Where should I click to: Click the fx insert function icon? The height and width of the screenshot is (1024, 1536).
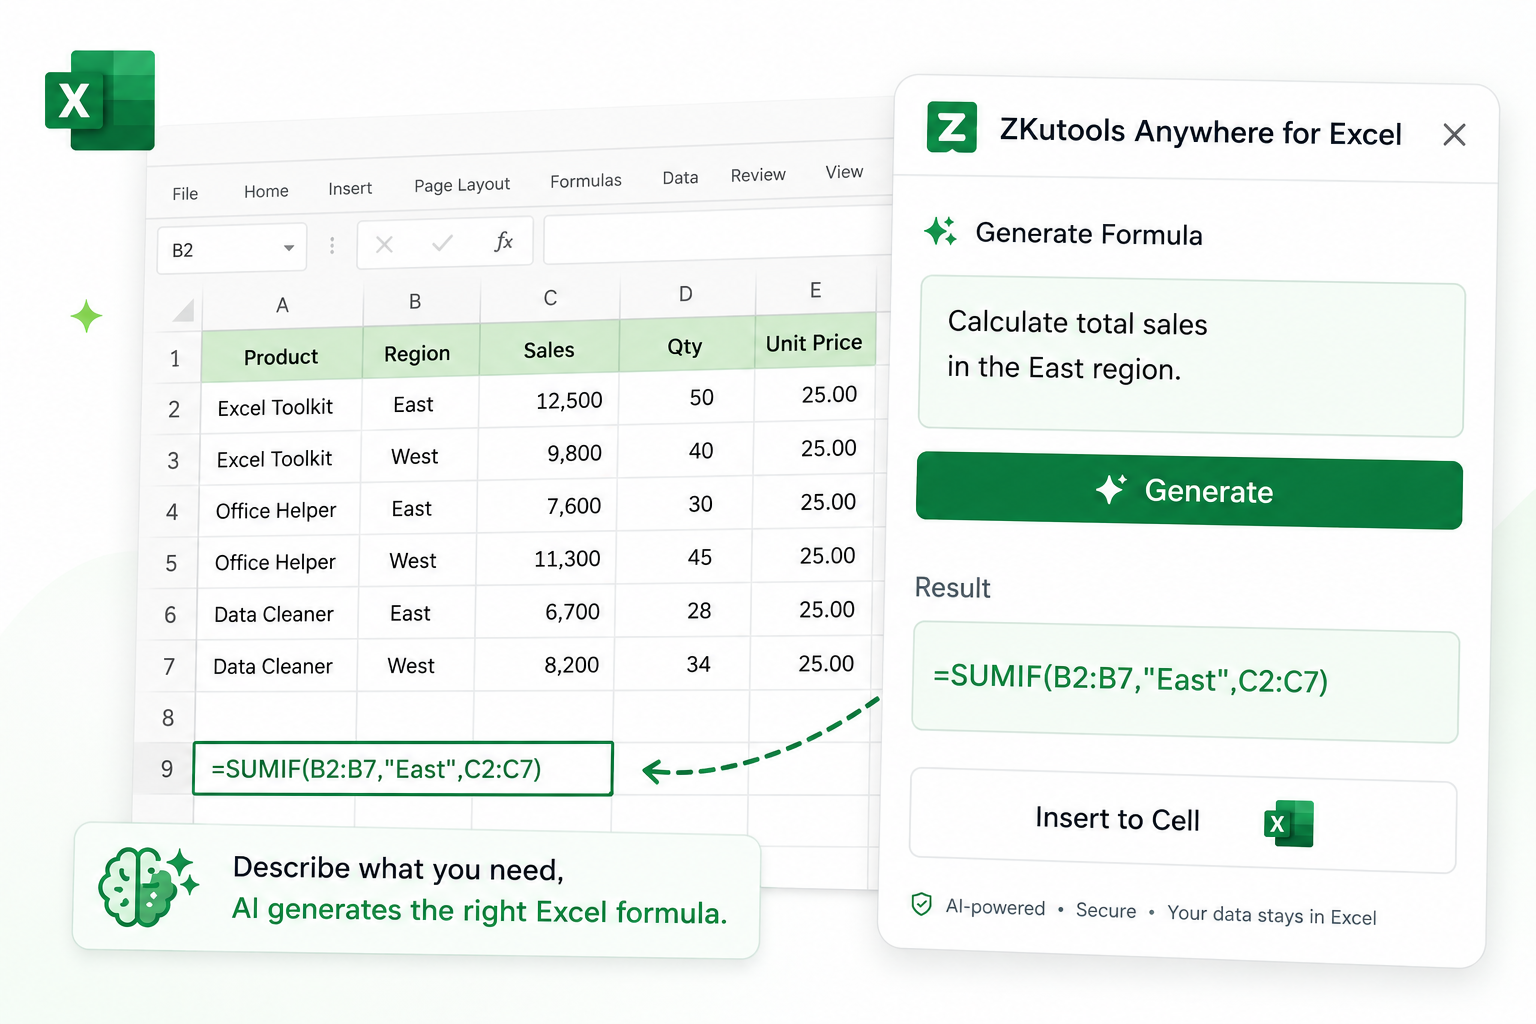point(504,241)
